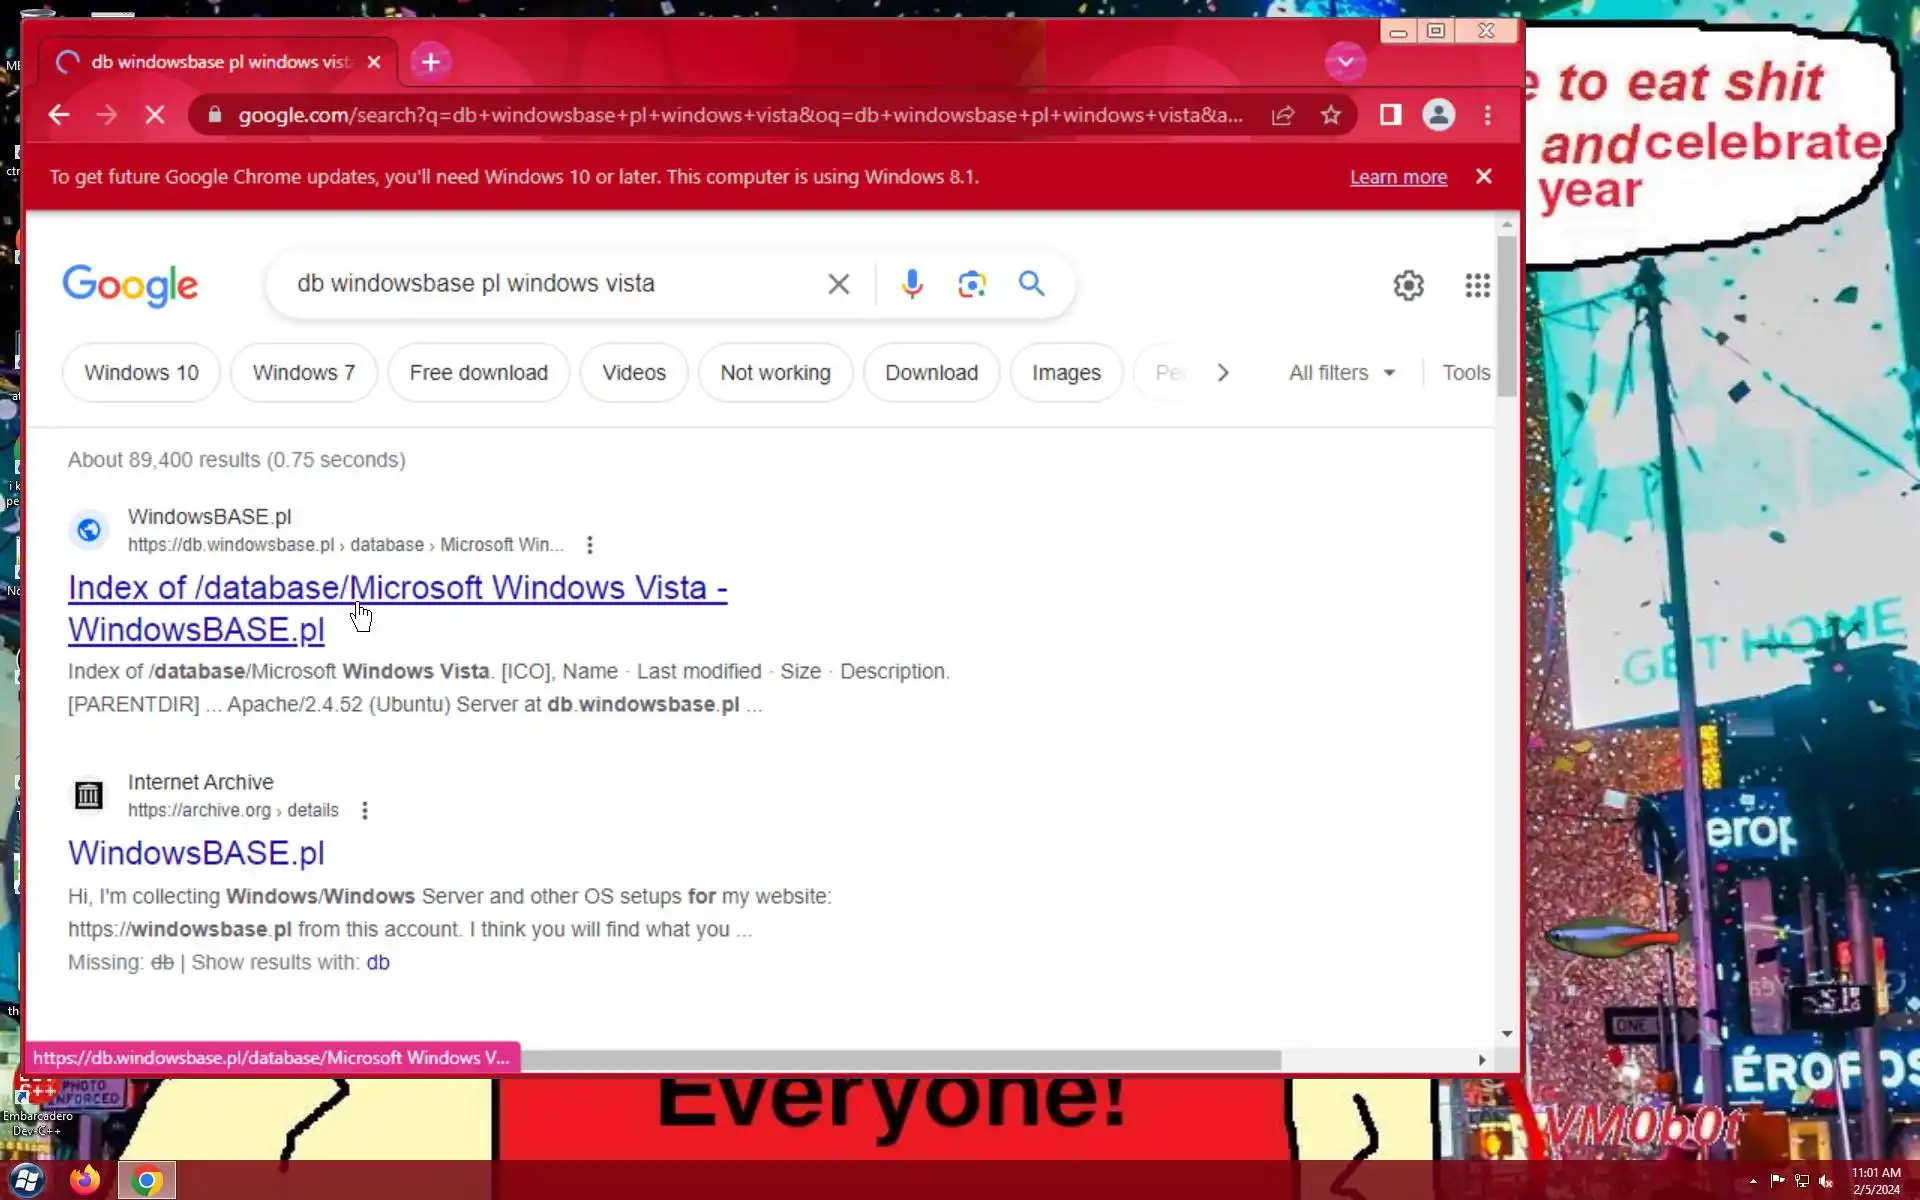Image resolution: width=1920 pixels, height=1200 pixels.
Task: Click the Learn more link
Action: pyautogui.click(x=1398, y=177)
